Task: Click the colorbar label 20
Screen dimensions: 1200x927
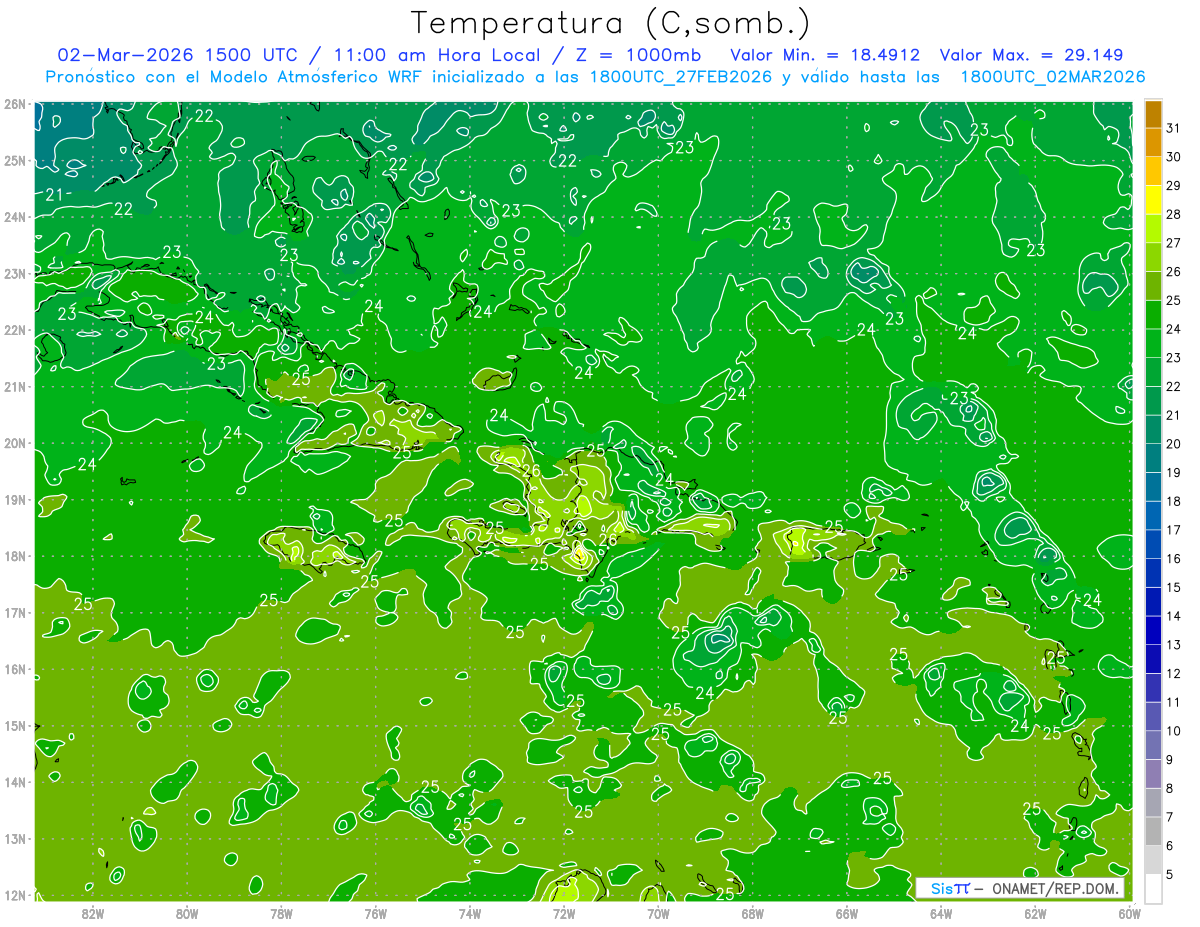Action: (1174, 444)
